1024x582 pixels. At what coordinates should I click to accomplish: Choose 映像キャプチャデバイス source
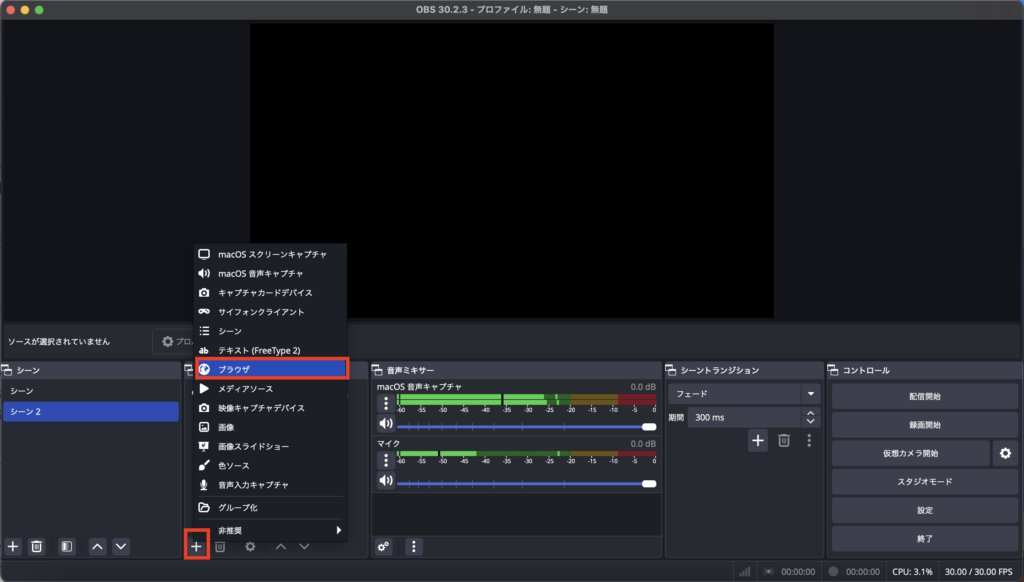(x=270, y=408)
